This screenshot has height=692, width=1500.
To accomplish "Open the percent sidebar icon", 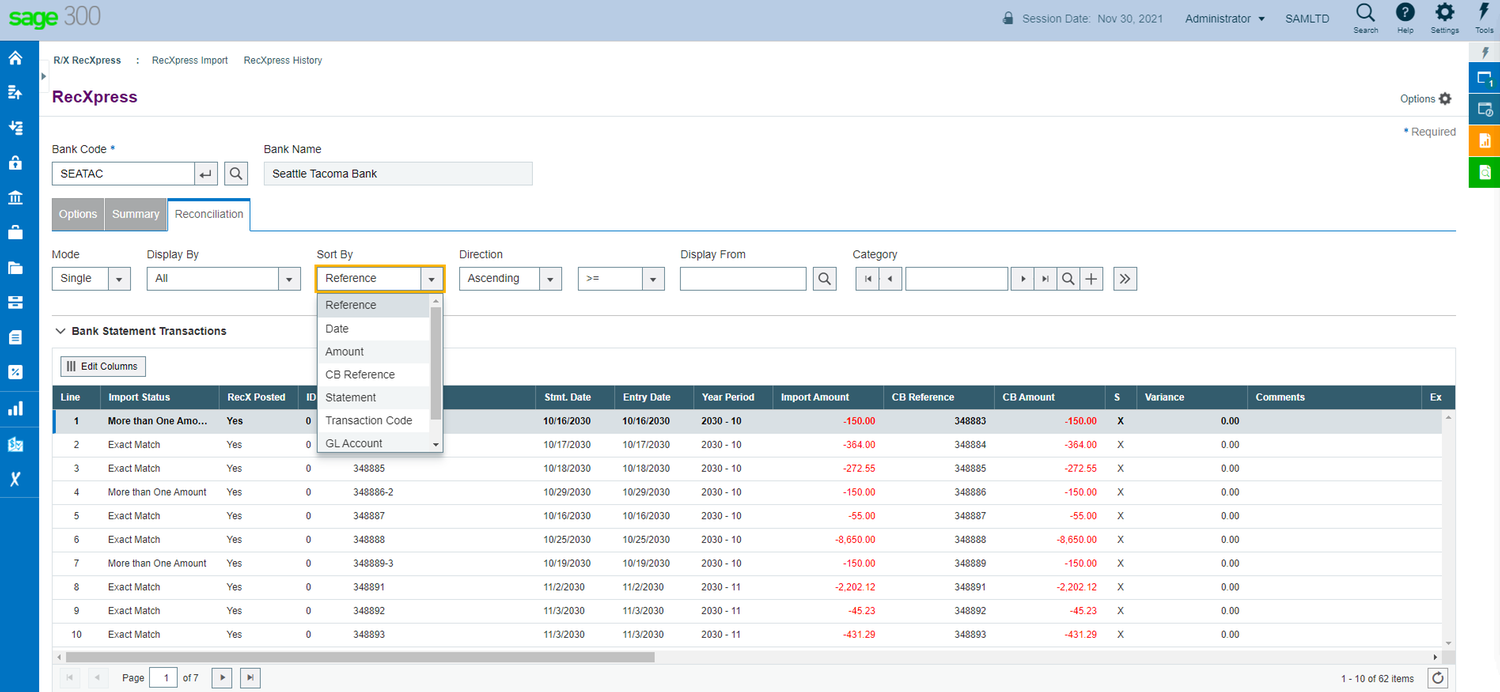I will [15, 372].
